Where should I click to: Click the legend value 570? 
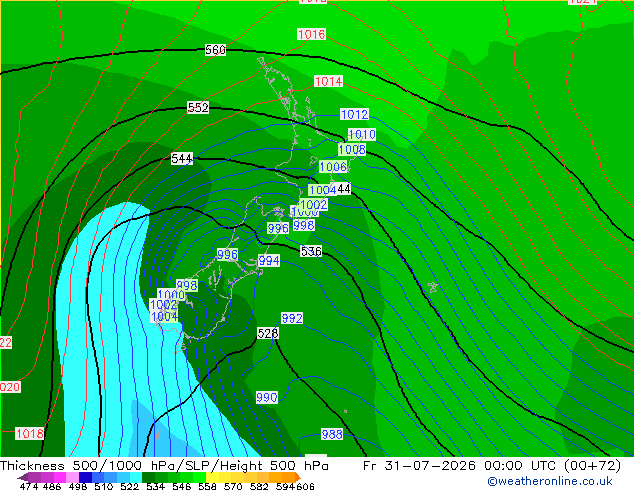(x=233, y=486)
